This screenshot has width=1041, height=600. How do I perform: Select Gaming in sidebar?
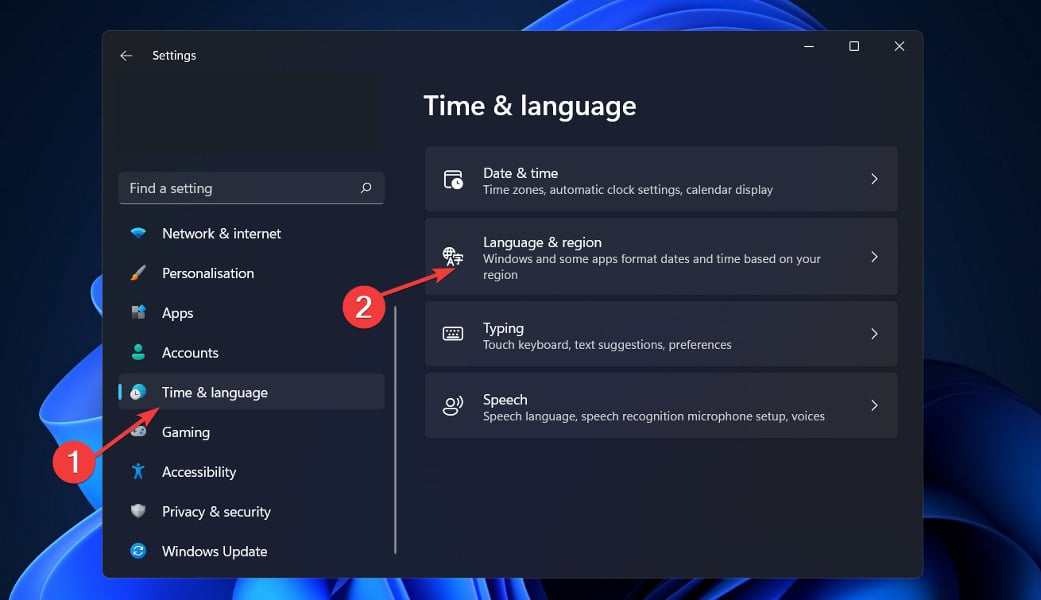(x=251, y=432)
